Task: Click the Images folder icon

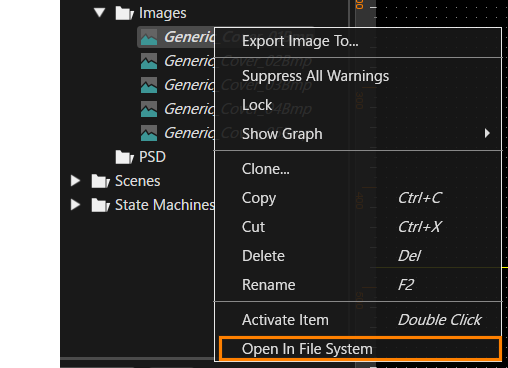Action: coord(125,13)
